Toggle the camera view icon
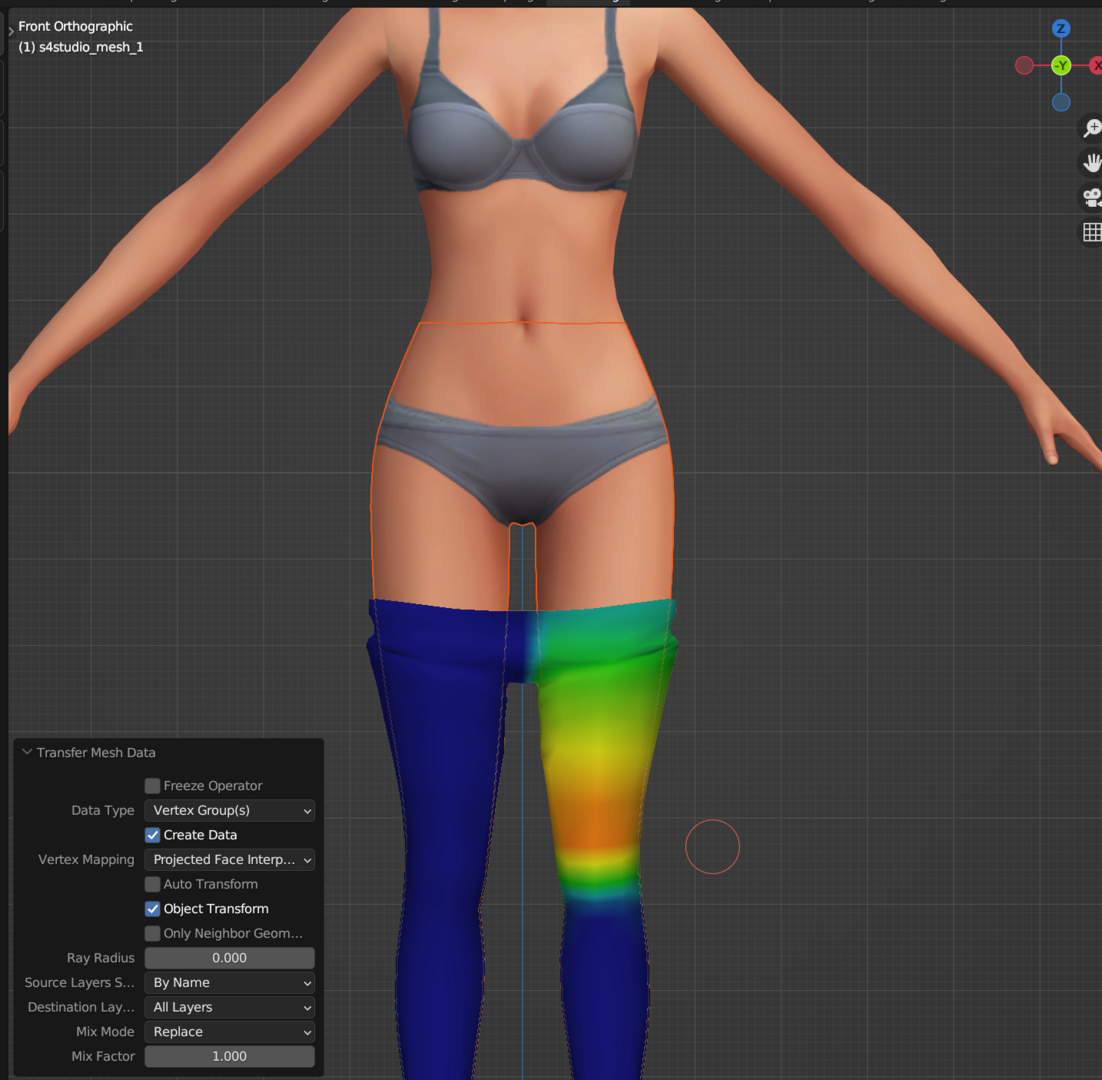The height and width of the screenshot is (1080, 1102). click(x=1091, y=197)
